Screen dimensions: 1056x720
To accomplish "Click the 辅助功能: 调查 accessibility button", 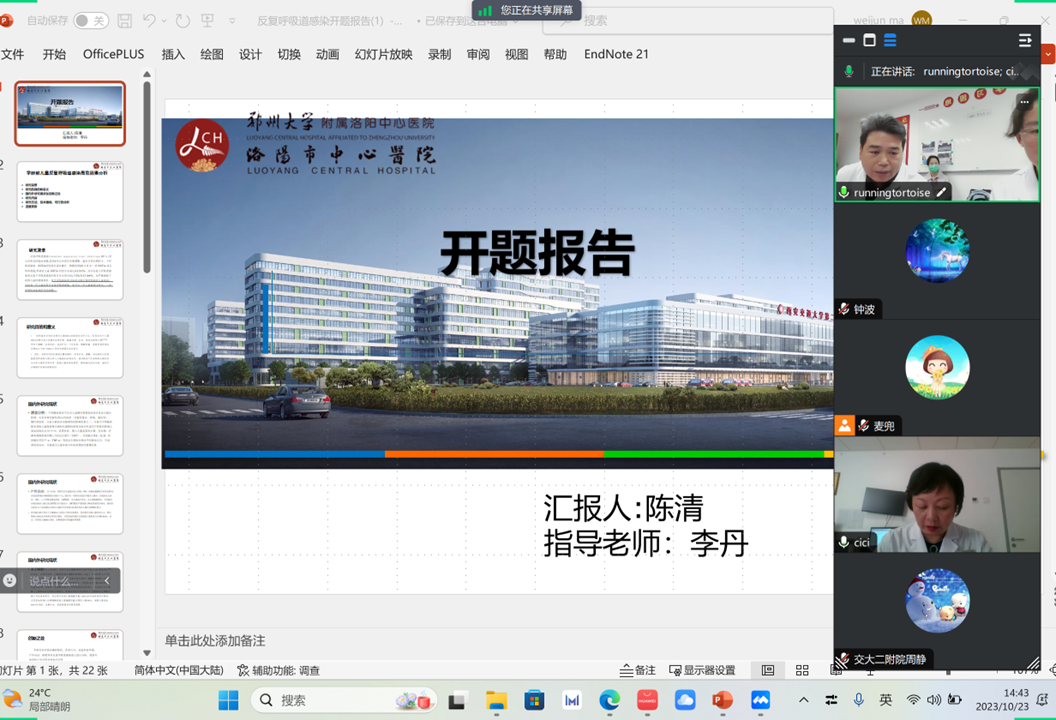I will [x=279, y=670].
